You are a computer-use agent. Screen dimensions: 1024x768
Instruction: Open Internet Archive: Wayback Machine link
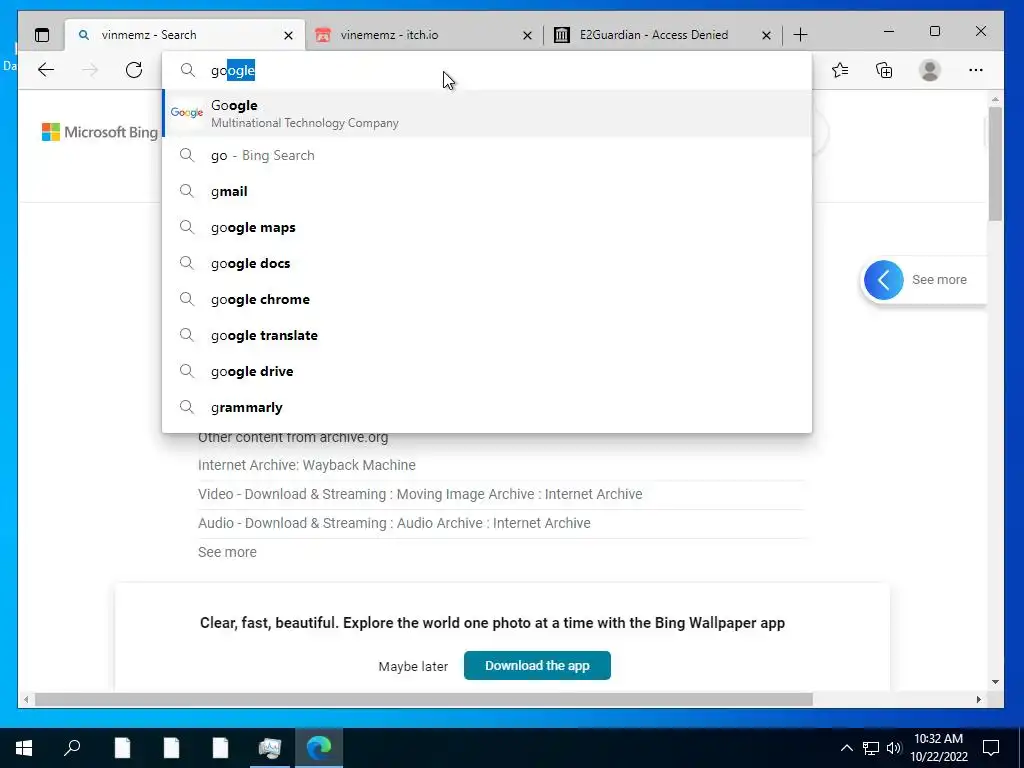306,465
